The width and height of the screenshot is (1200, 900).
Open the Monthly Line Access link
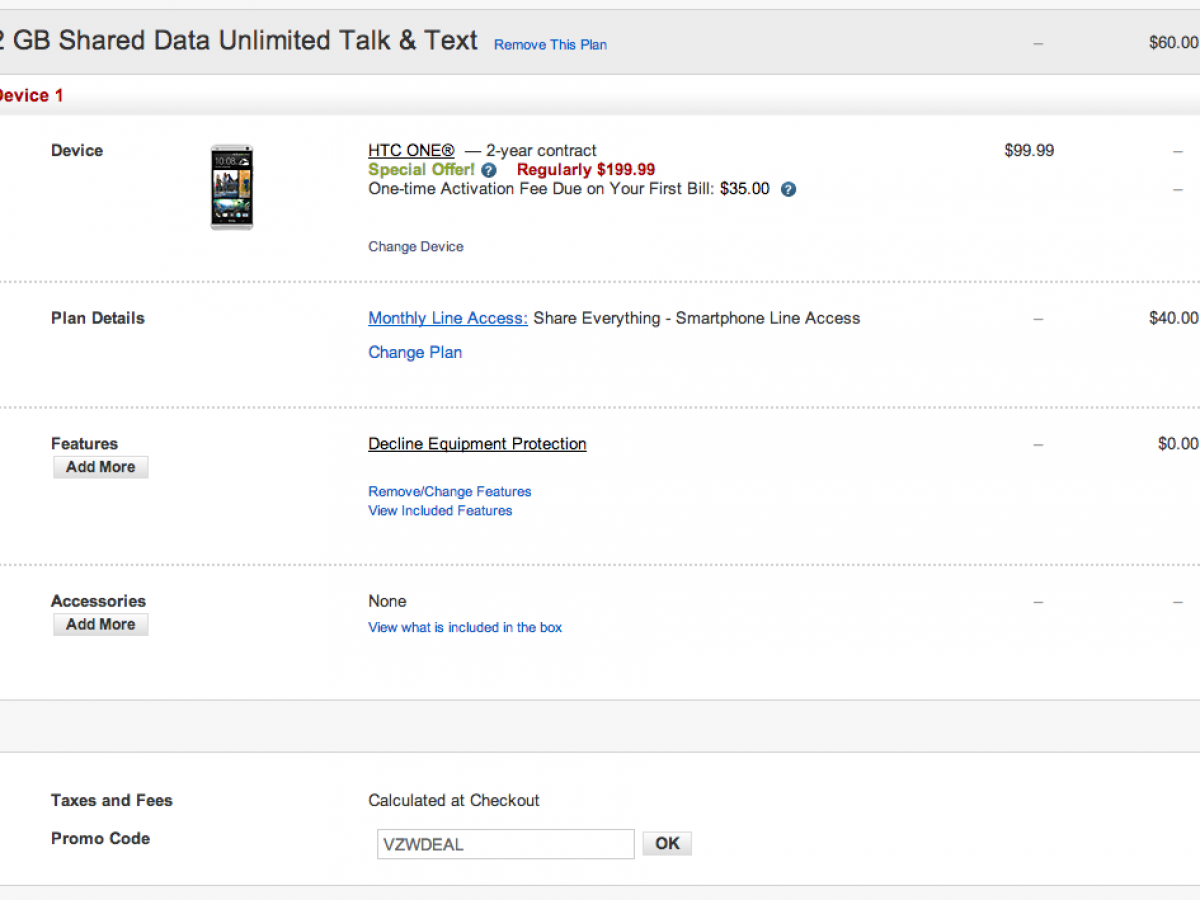tap(448, 318)
